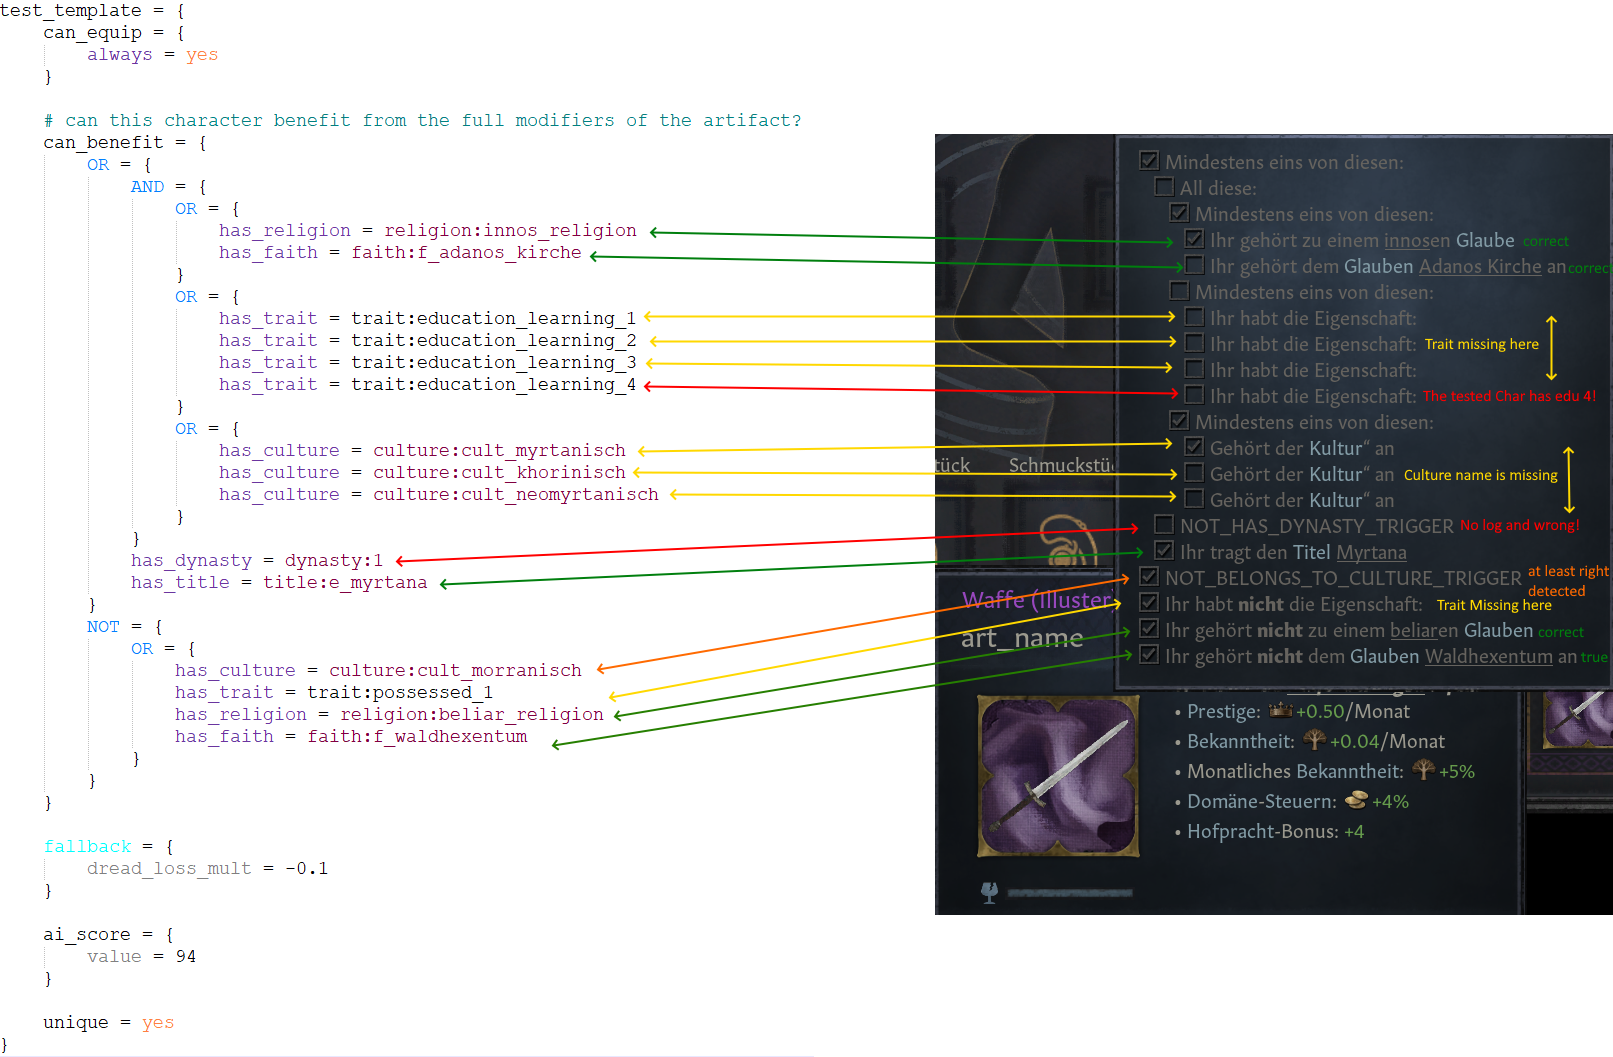Click the crown icon beside Prestige +0.50/Monat

click(1283, 711)
